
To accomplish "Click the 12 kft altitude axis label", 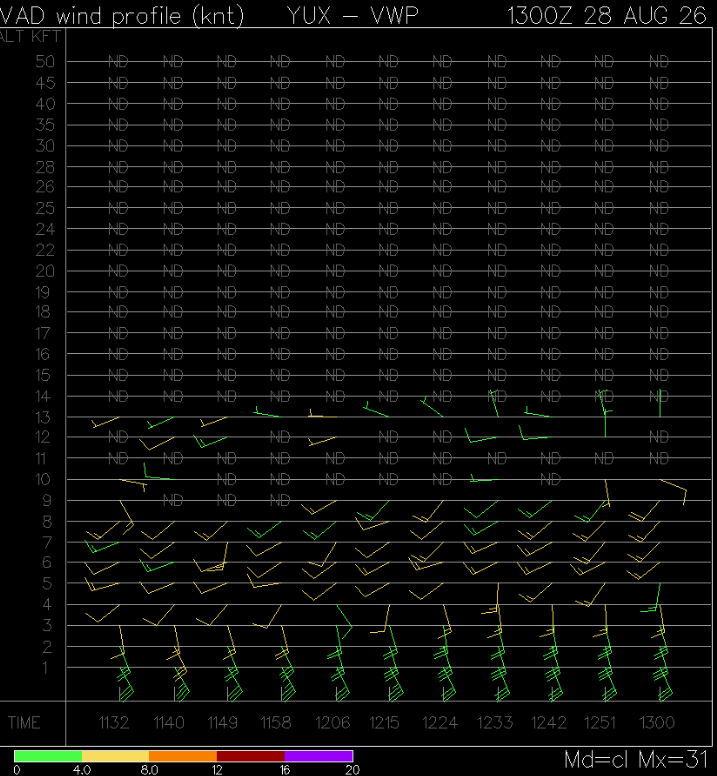I will tap(43, 437).
